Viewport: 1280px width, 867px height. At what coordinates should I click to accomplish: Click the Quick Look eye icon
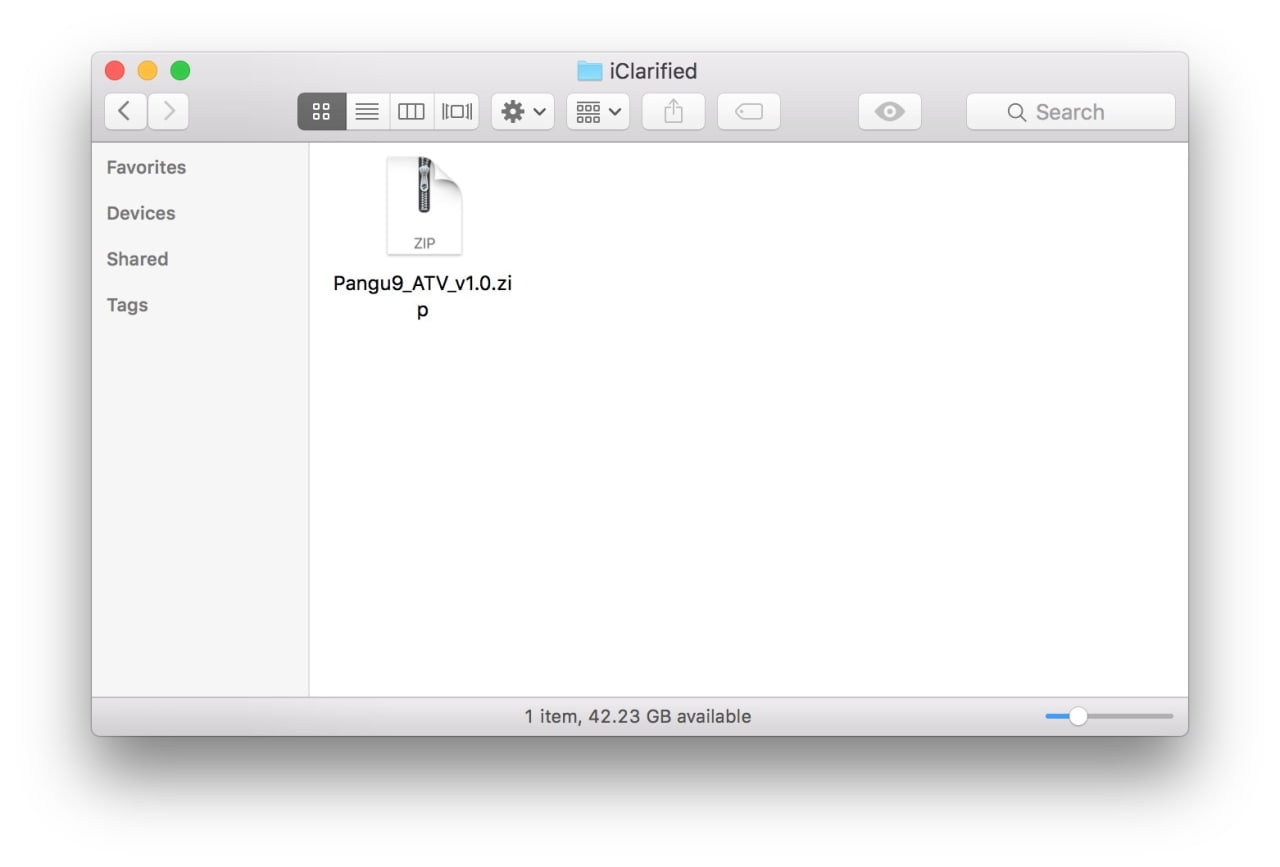point(889,112)
